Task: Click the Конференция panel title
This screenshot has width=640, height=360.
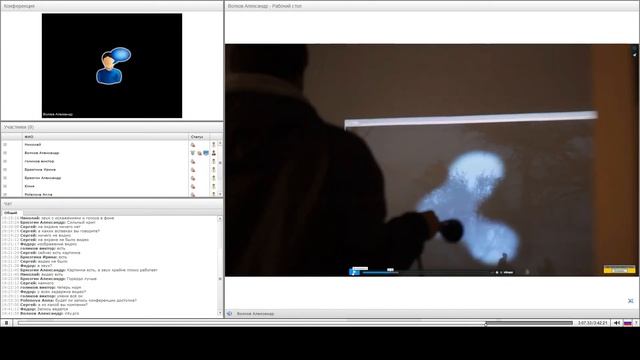Action: click(19, 6)
